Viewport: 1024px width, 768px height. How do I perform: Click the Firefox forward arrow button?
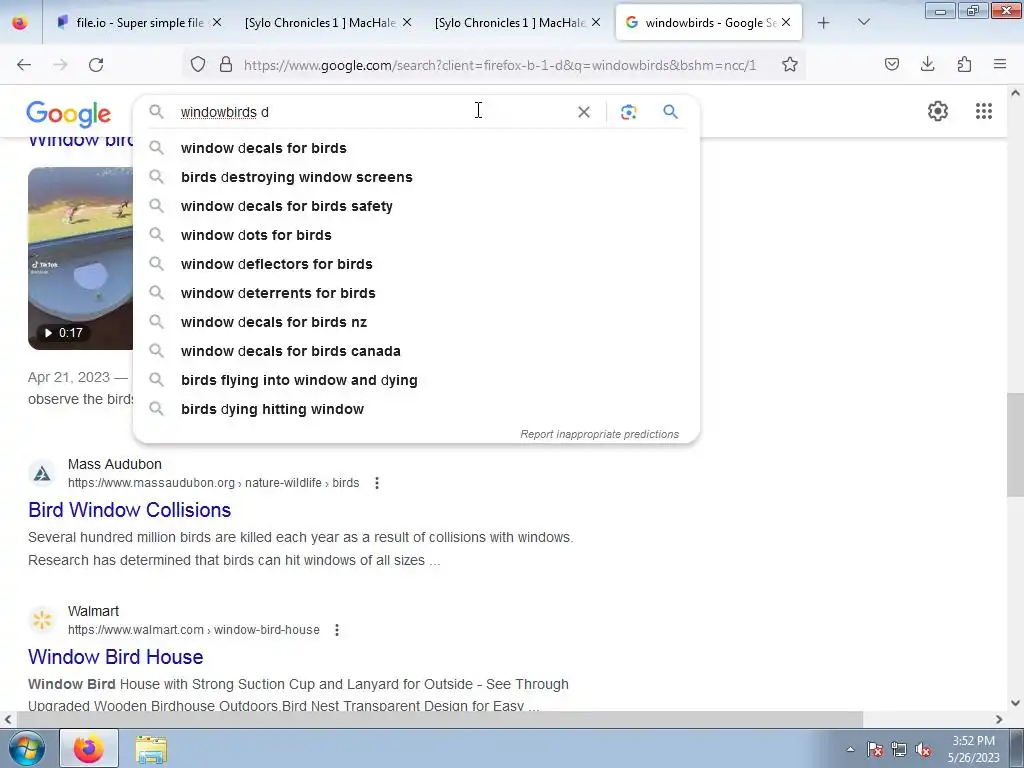tap(60, 65)
